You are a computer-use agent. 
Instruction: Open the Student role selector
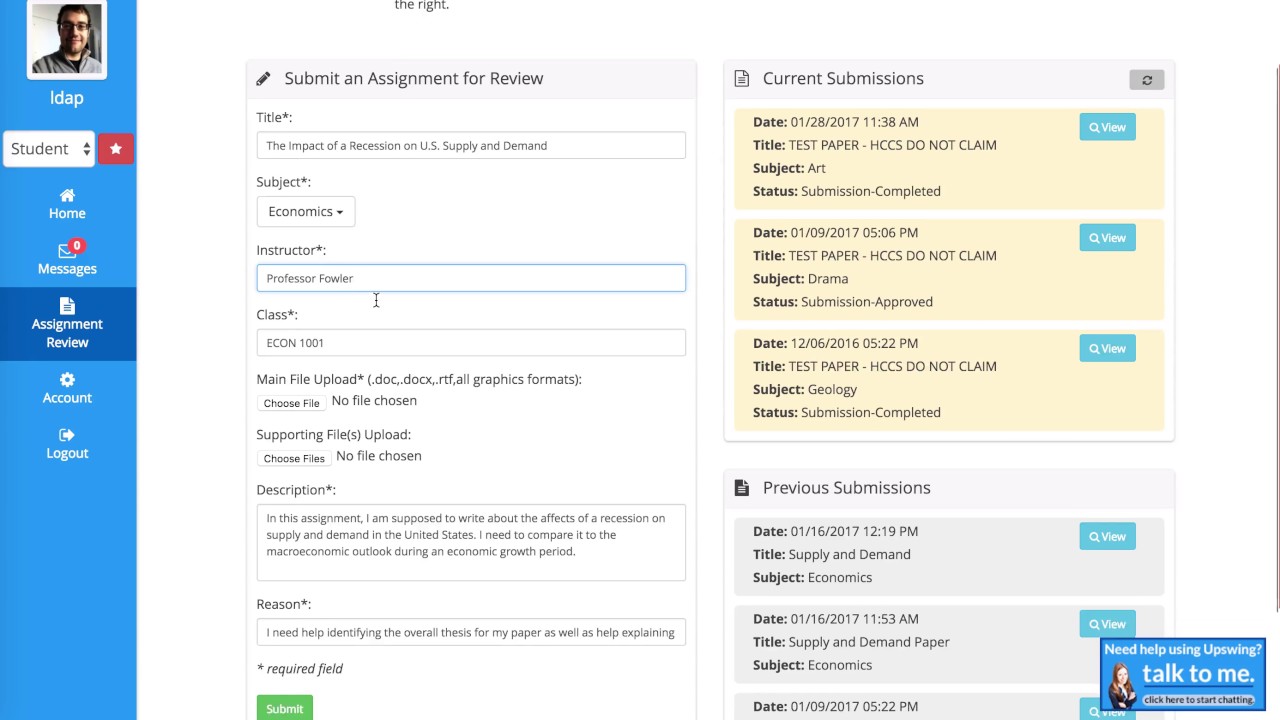click(x=49, y=149)
